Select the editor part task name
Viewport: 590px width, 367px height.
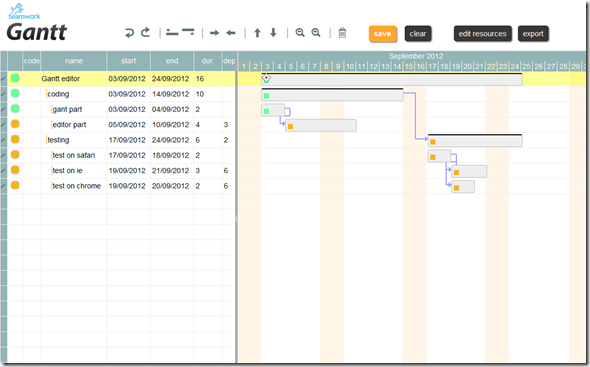click(69, 125)
